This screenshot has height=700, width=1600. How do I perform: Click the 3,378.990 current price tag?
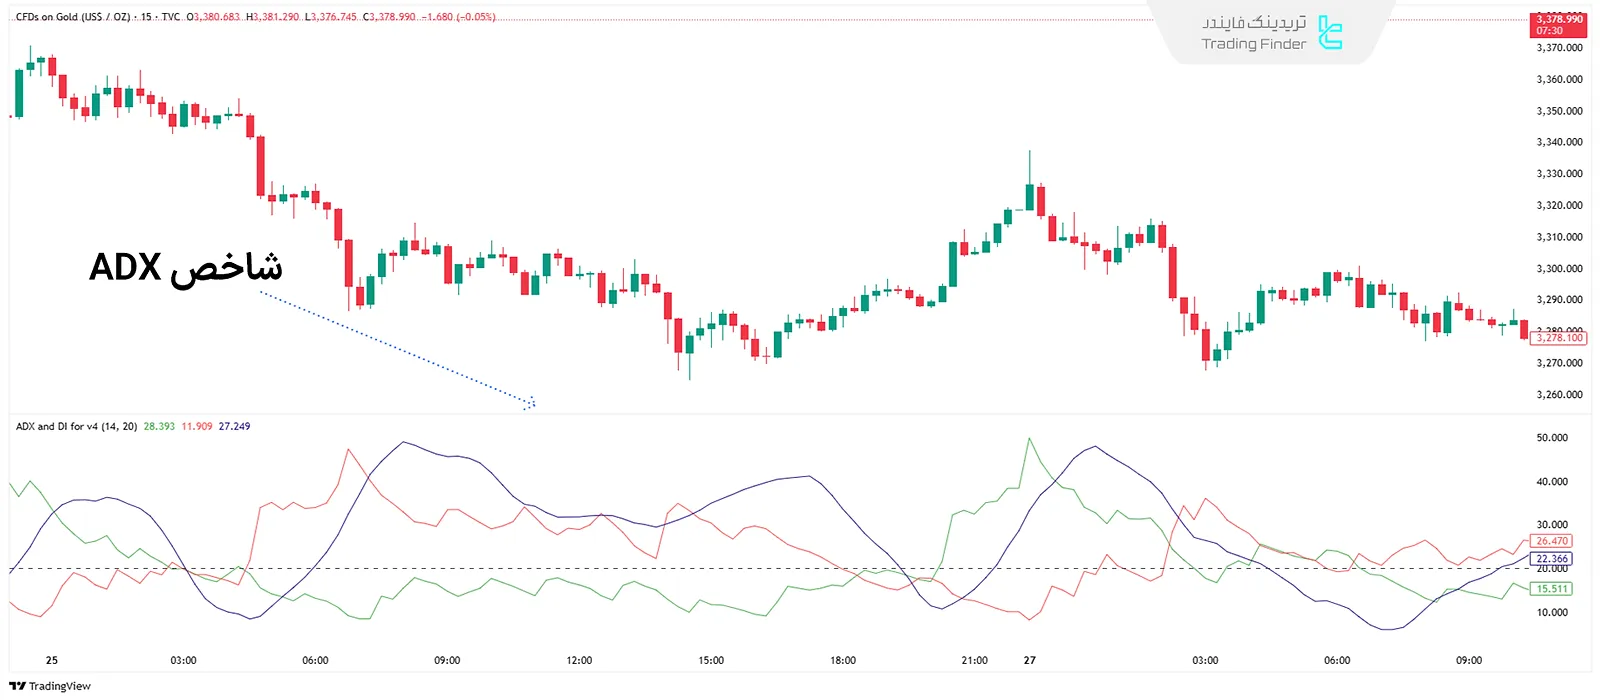pyautogui.click(x=1558, y=20)
